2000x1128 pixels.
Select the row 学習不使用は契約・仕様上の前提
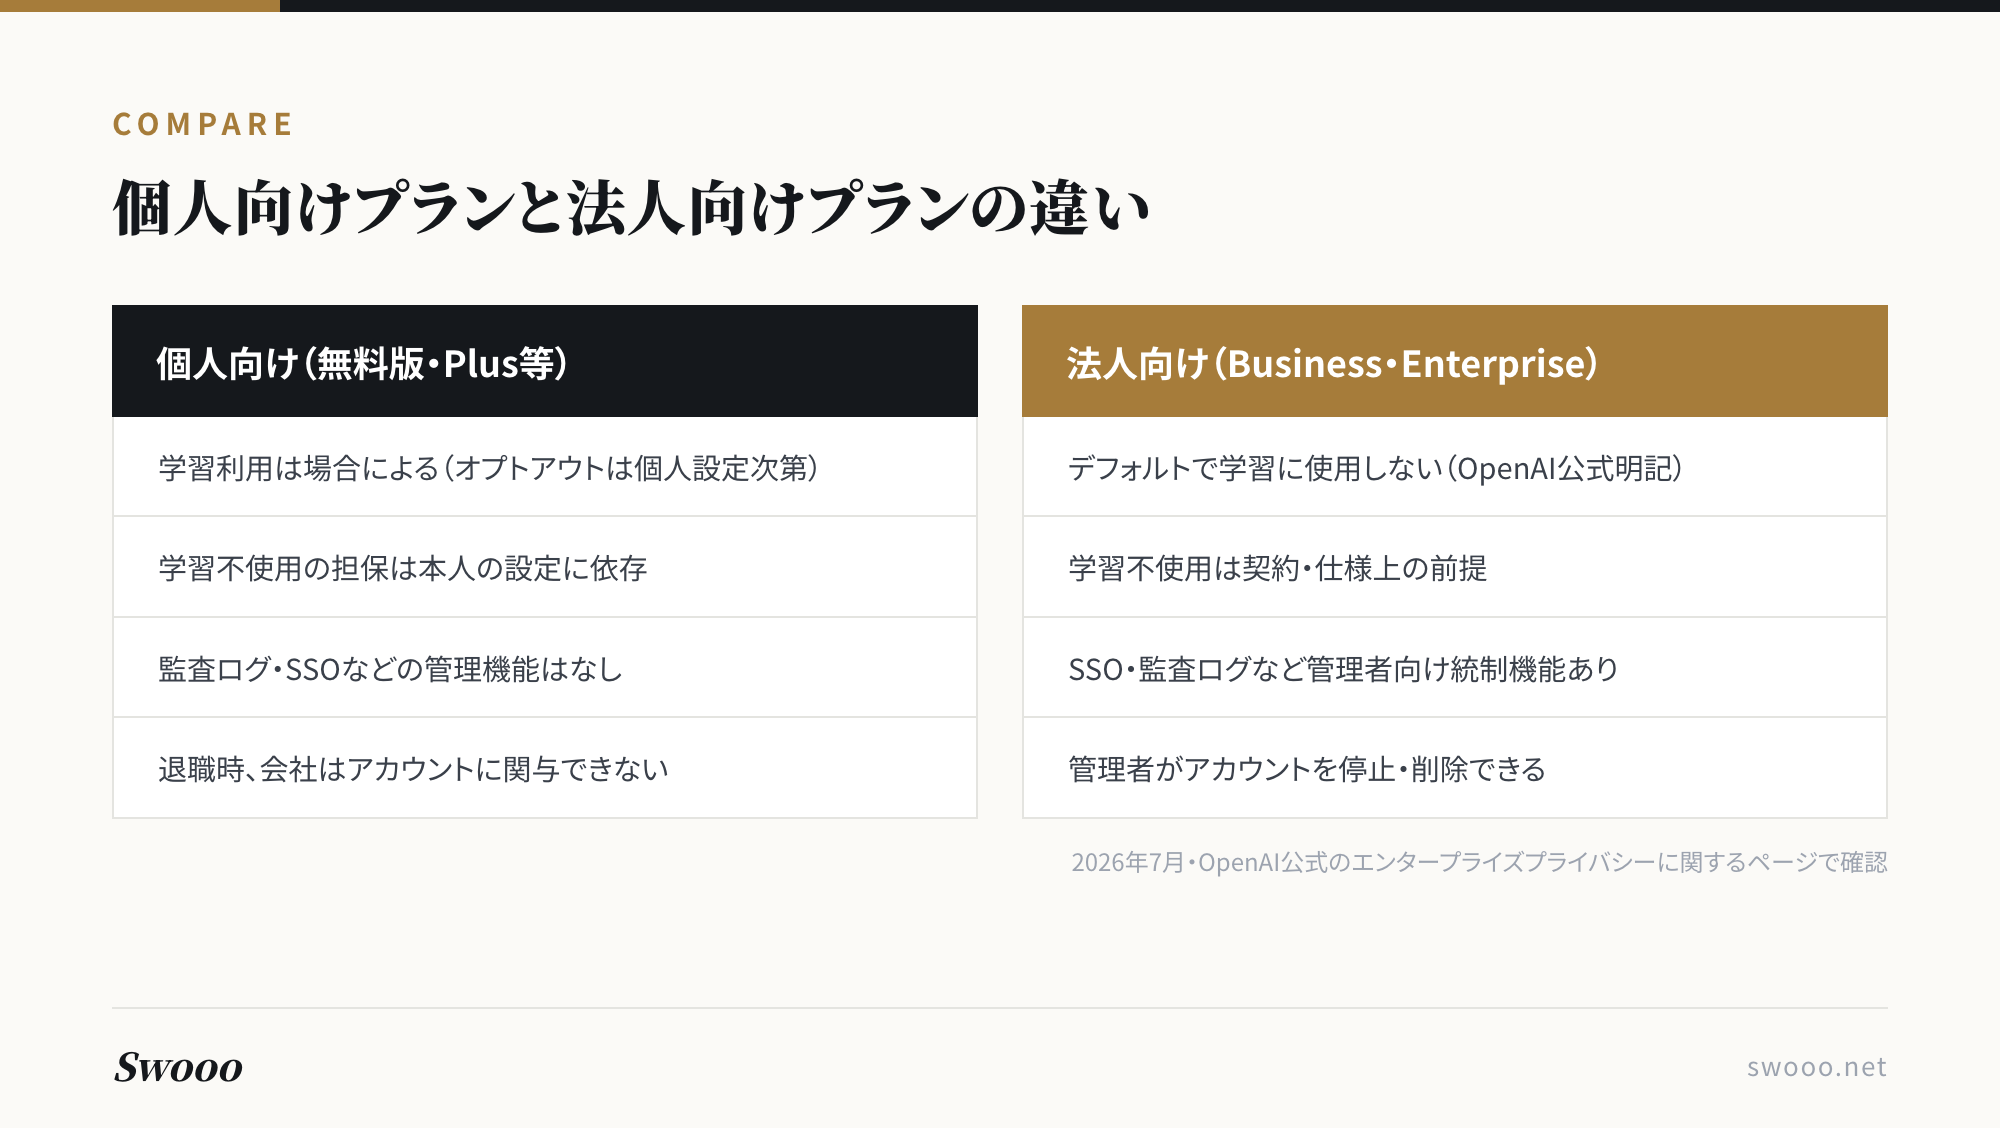click(1455, 567)
